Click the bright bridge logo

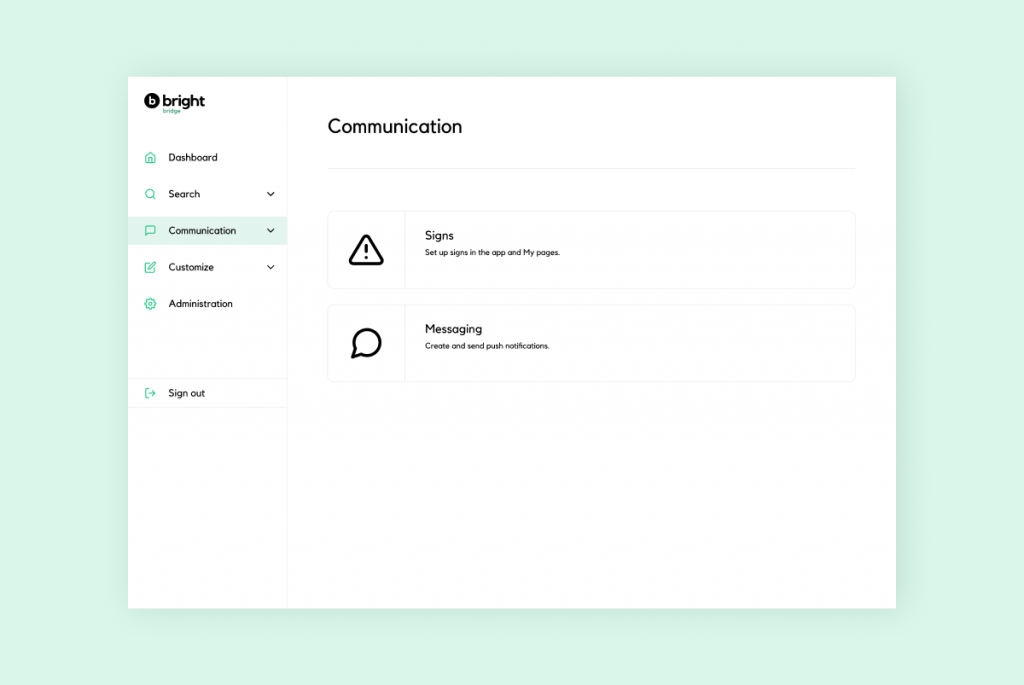(174, 103)
